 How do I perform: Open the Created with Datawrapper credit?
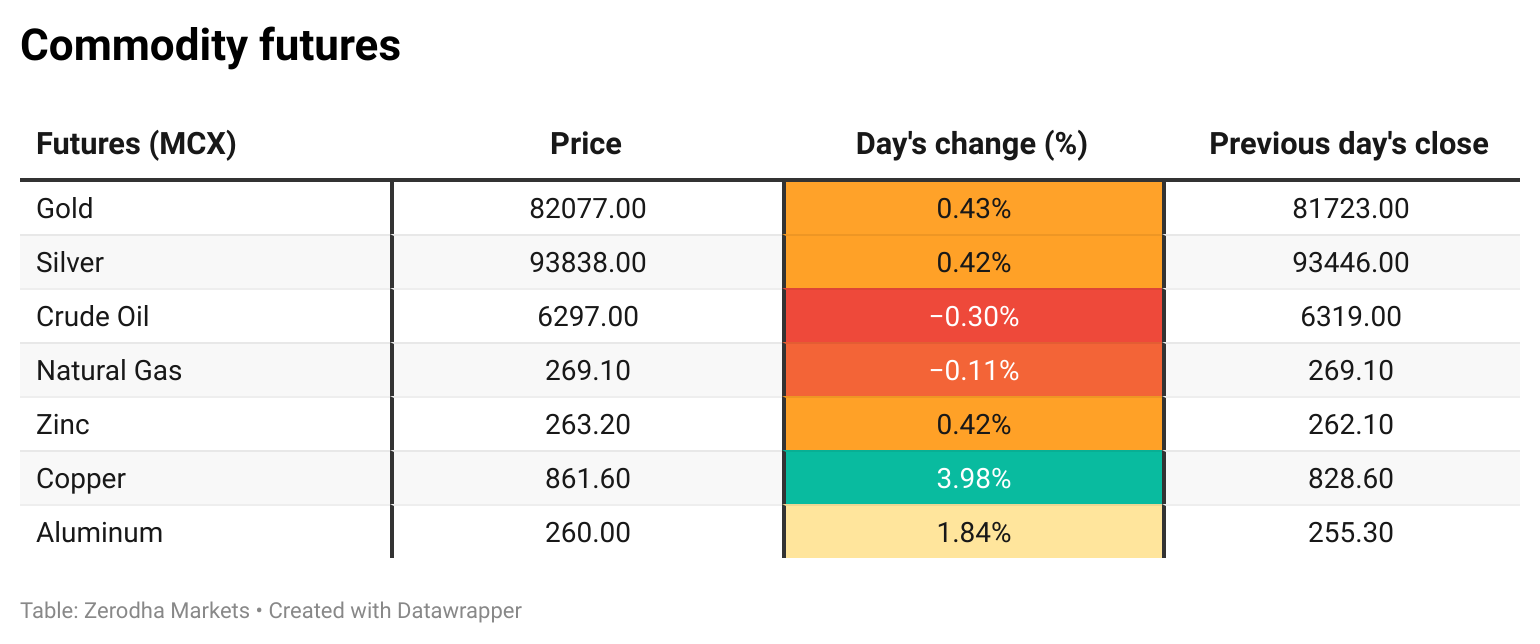point(395,610)
